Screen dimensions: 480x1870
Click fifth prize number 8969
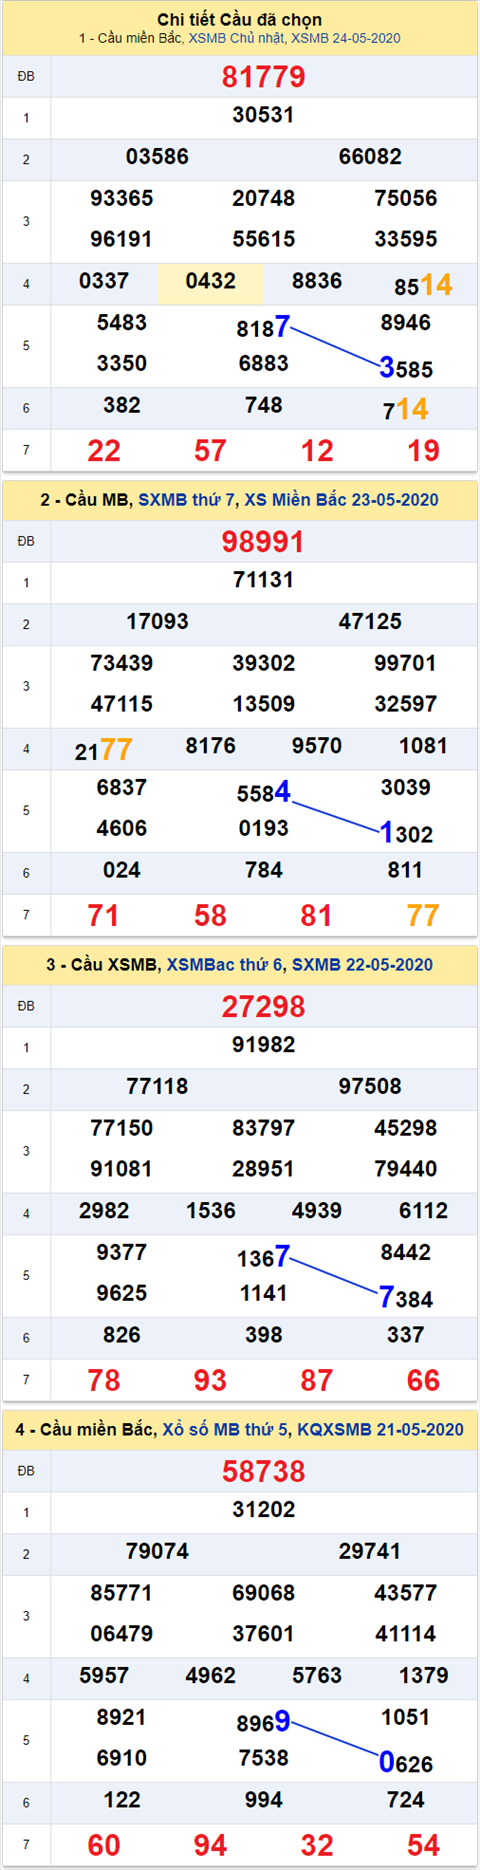click(264, 1722)
